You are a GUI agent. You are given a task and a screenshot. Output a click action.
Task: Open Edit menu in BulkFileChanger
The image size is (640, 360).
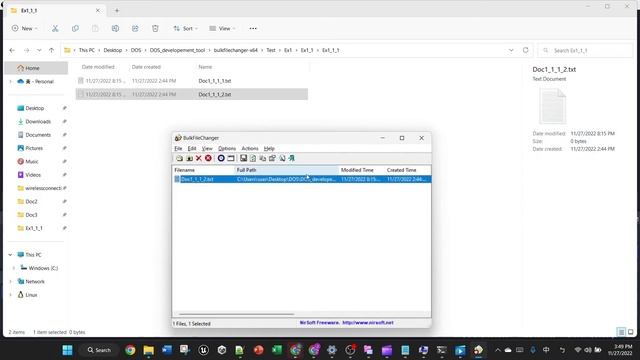tap(192, 149)
